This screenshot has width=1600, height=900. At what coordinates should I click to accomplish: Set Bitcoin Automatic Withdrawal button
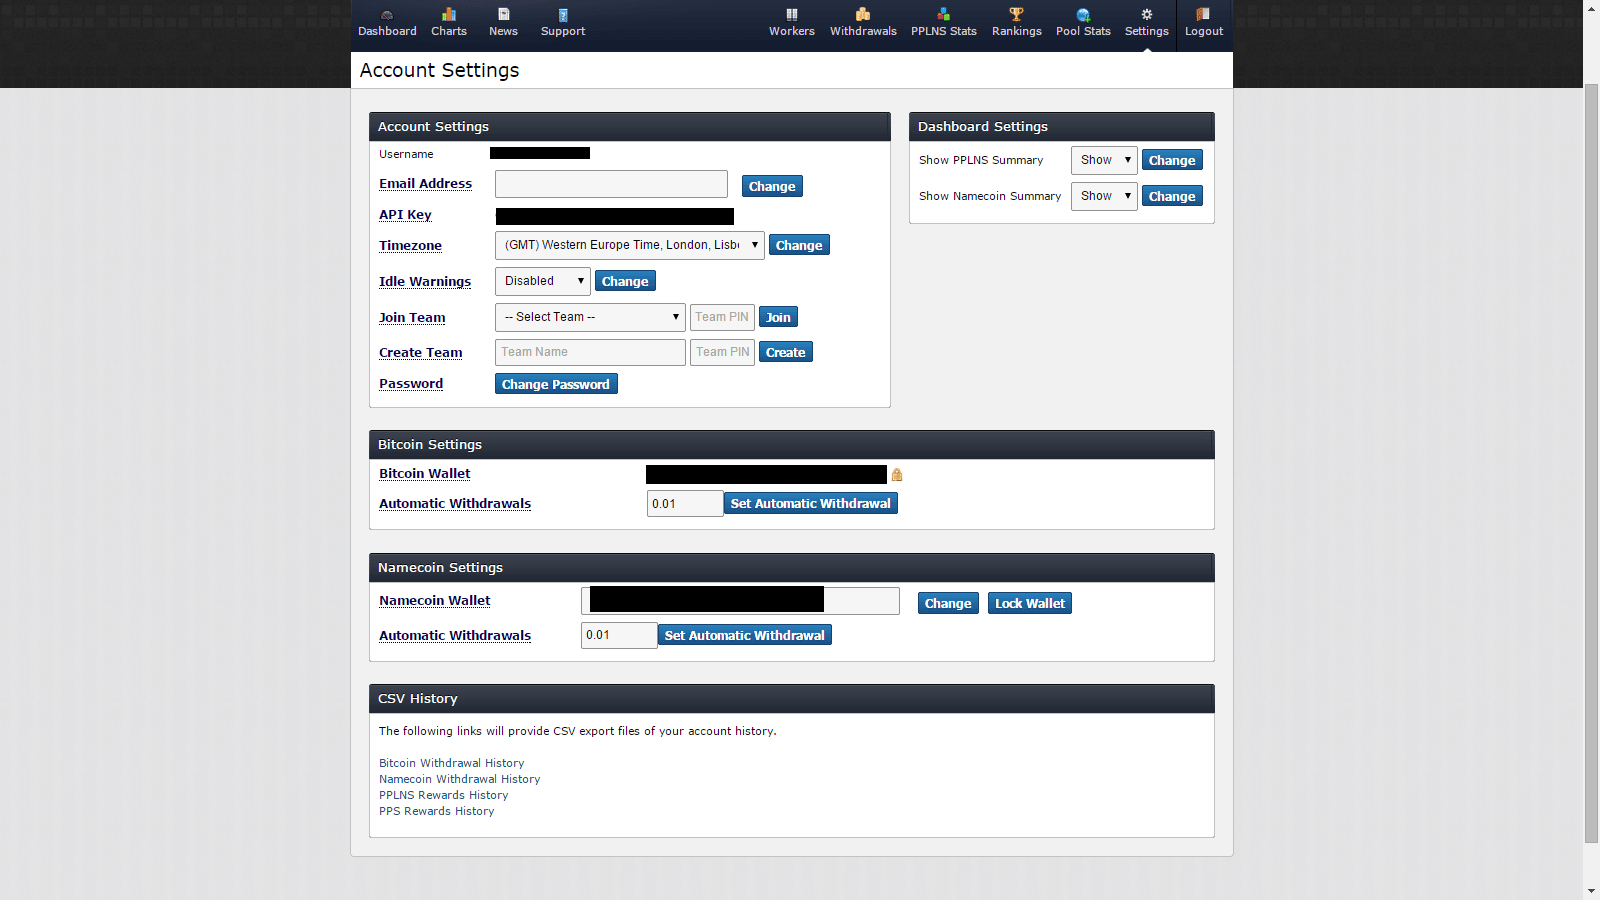811,503
